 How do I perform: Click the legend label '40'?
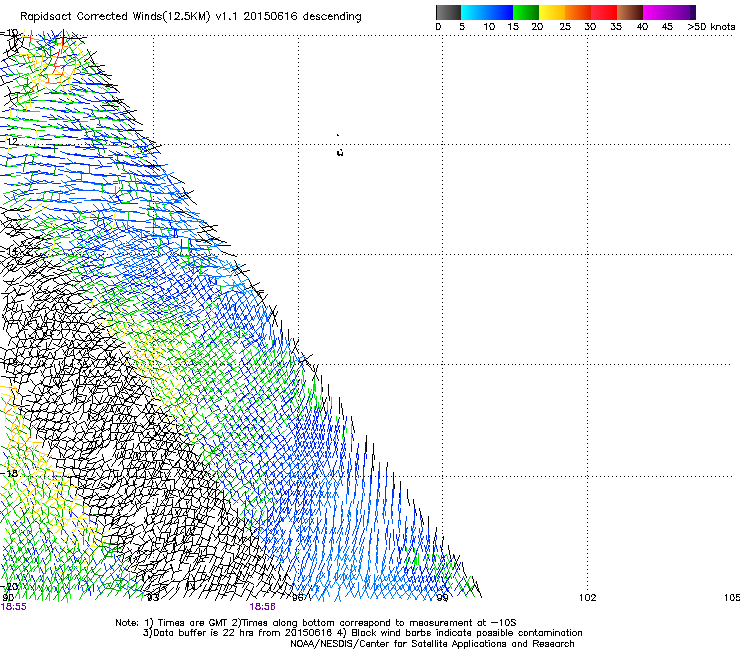coord(642,27)
